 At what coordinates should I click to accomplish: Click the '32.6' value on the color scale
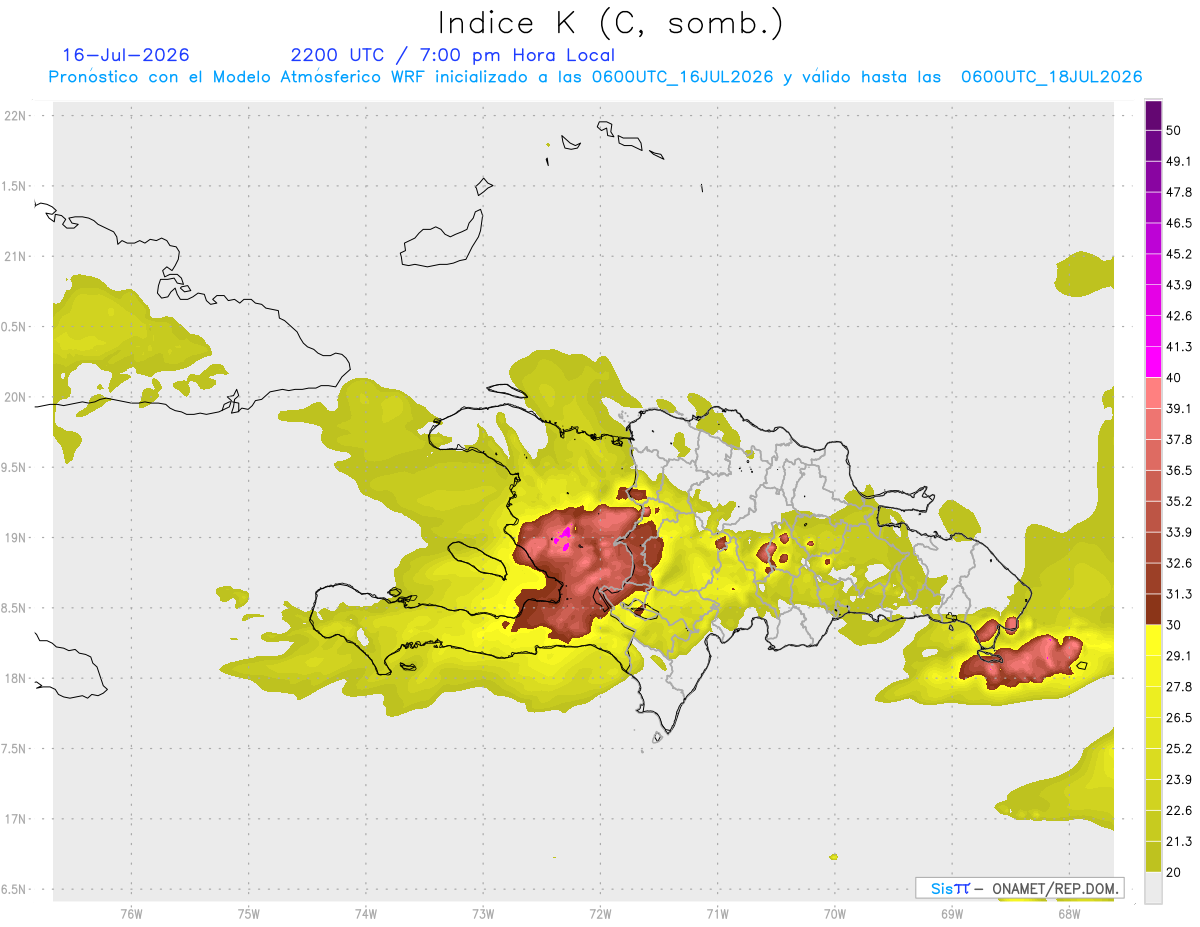1179,563
